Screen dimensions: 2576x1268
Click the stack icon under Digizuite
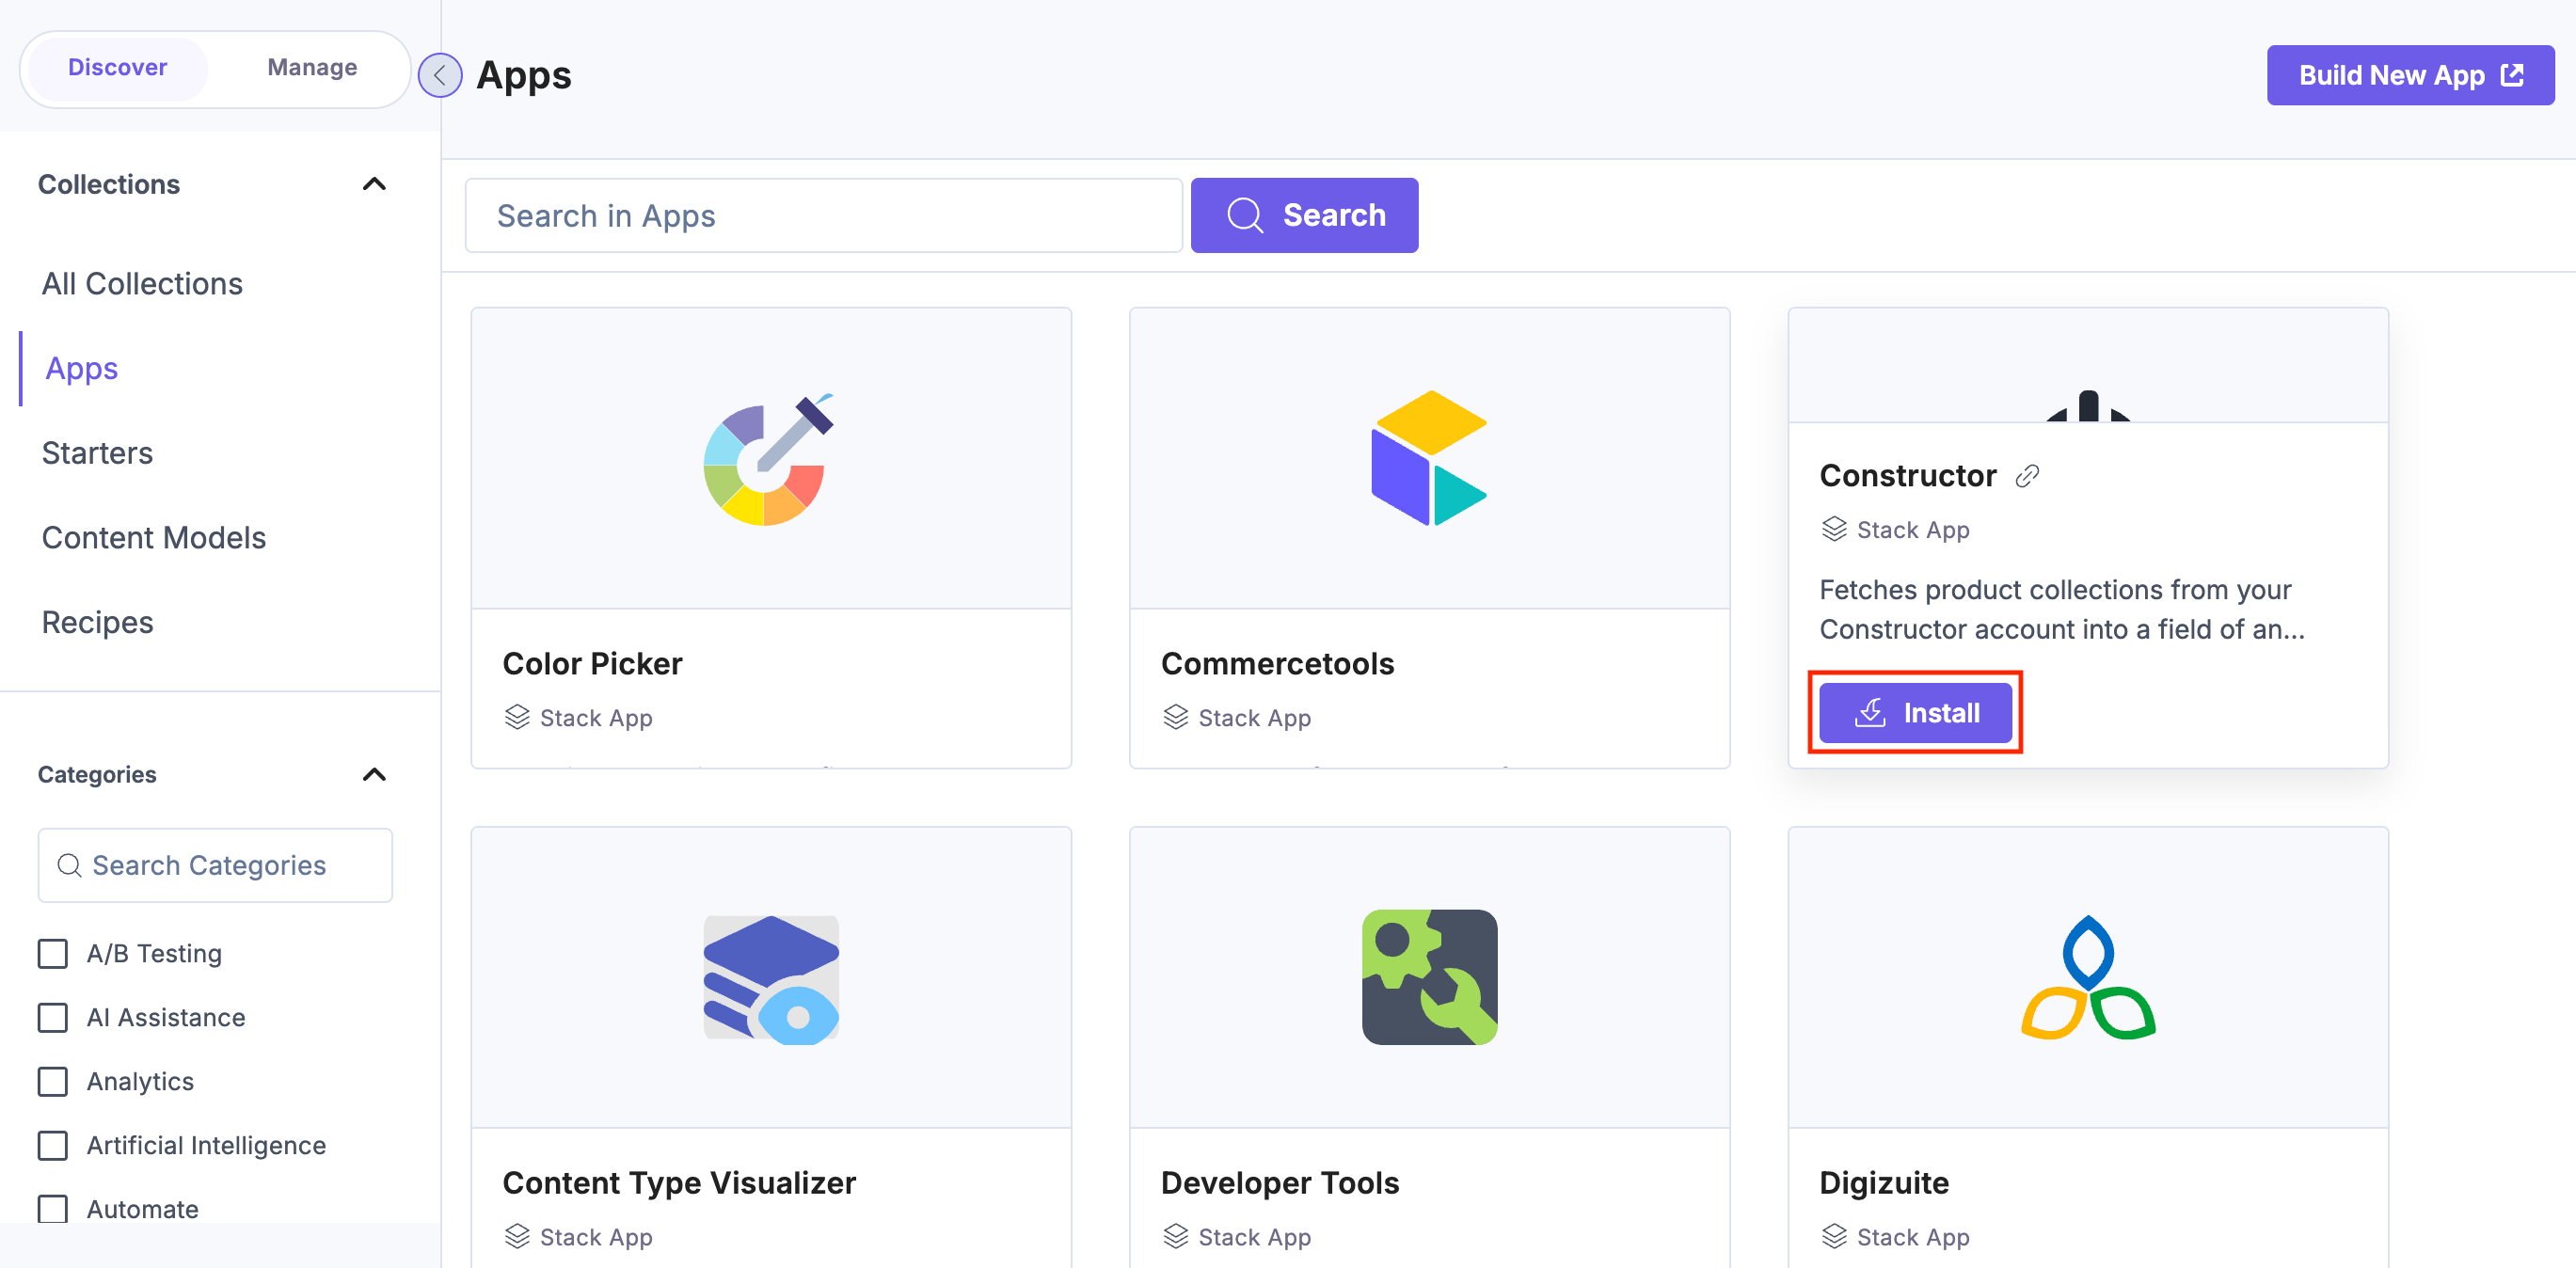coord(1834,1236)
